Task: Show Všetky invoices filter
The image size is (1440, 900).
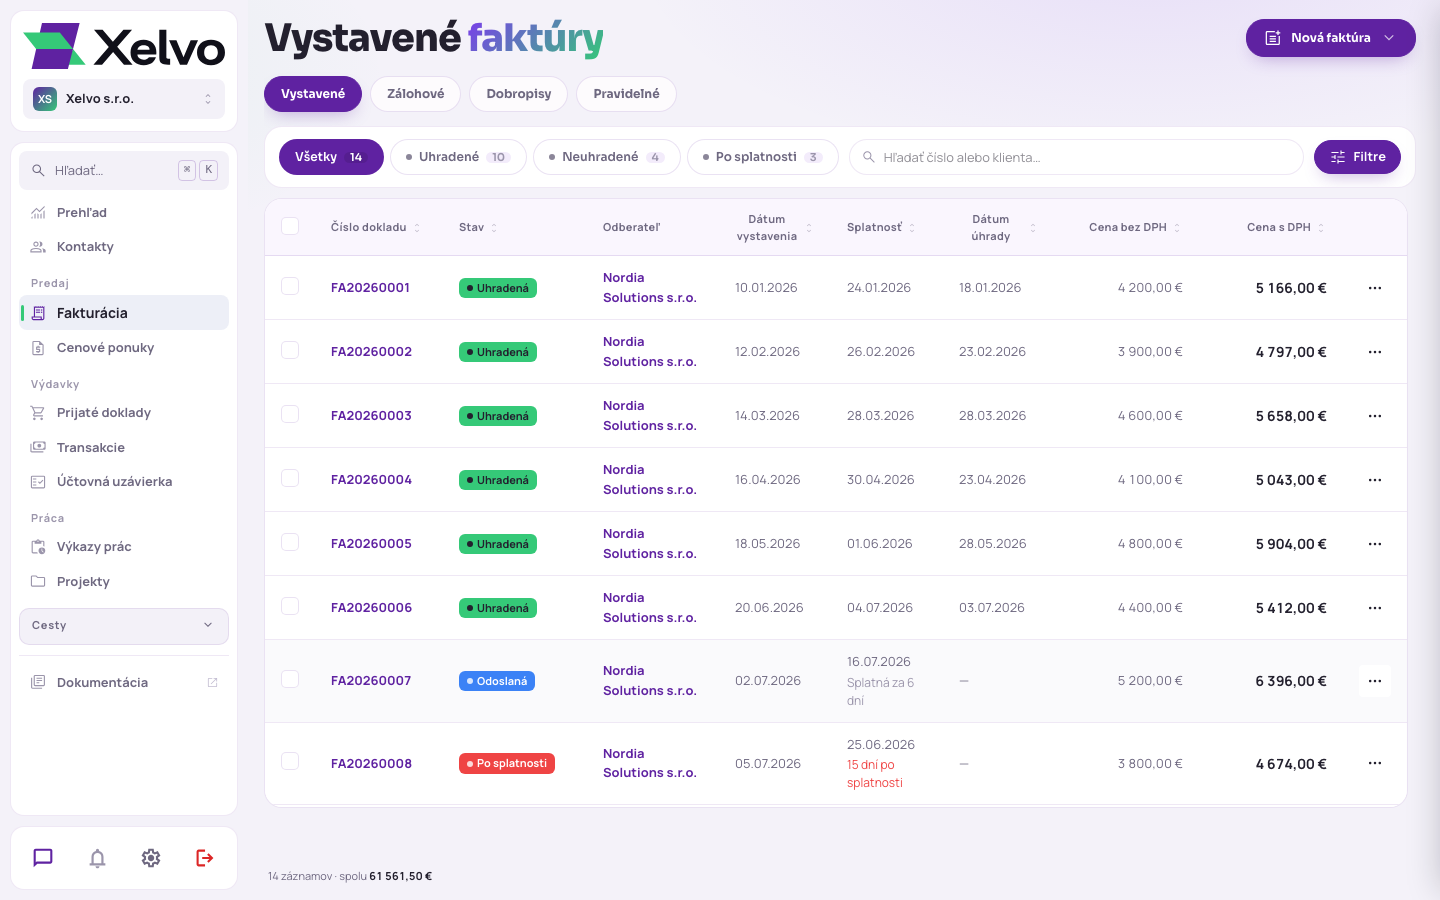Action: point(331,157)
